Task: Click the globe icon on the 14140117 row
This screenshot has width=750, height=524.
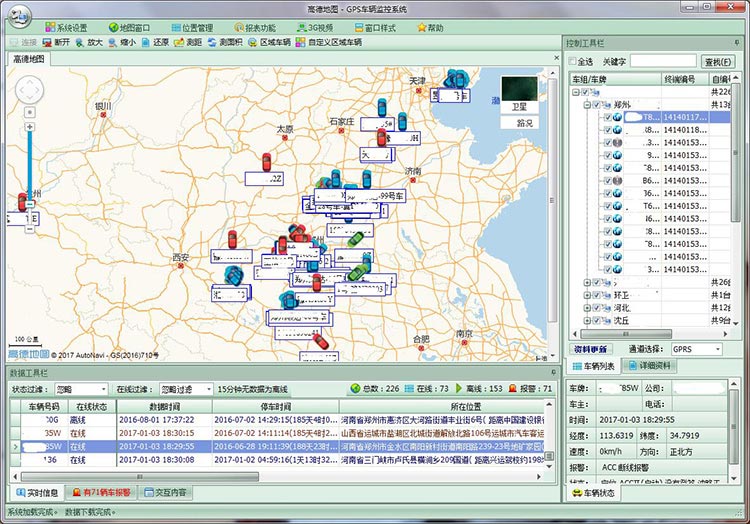Action: point(618,117)
